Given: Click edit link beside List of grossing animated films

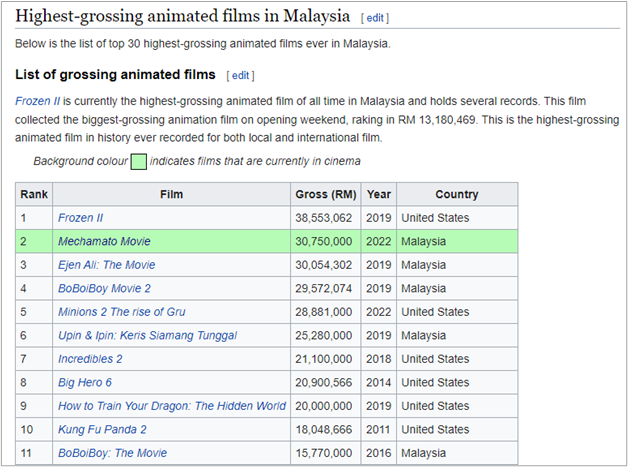Looking at the screenshot, I should (240, 75).
